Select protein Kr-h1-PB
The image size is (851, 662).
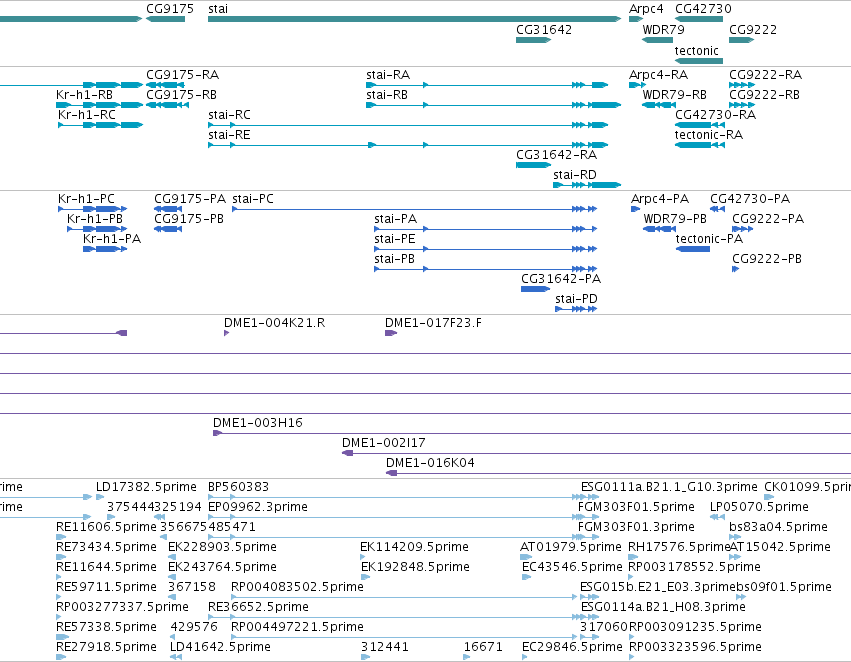pos(97,229)
